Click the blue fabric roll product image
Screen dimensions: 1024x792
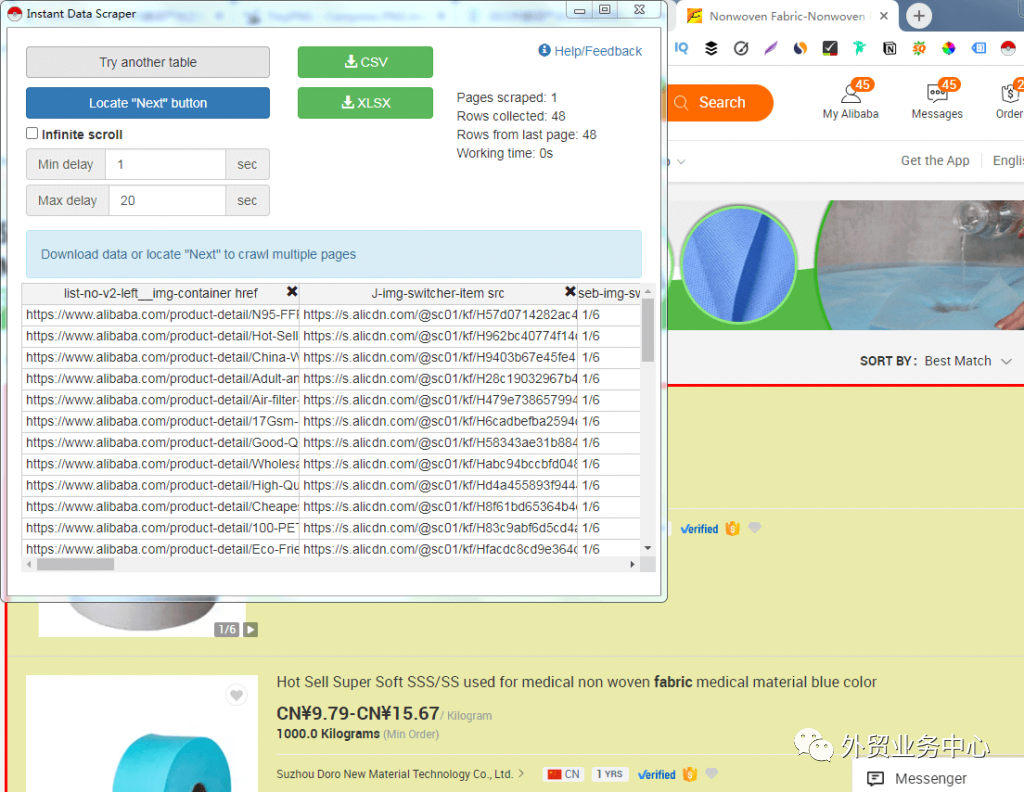142,734
